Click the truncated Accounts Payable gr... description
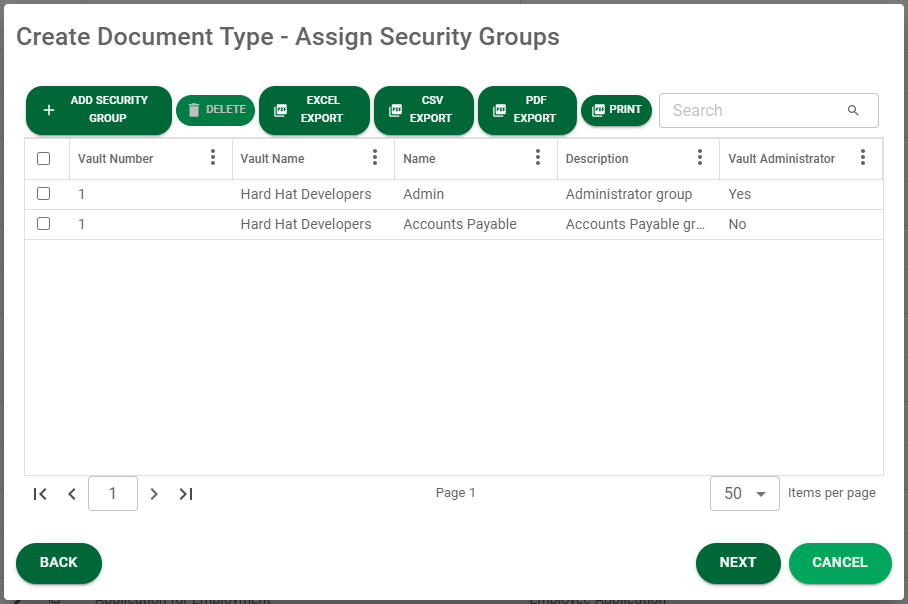Viewport: 908px width, 604px height. click(x=635, y=224)
